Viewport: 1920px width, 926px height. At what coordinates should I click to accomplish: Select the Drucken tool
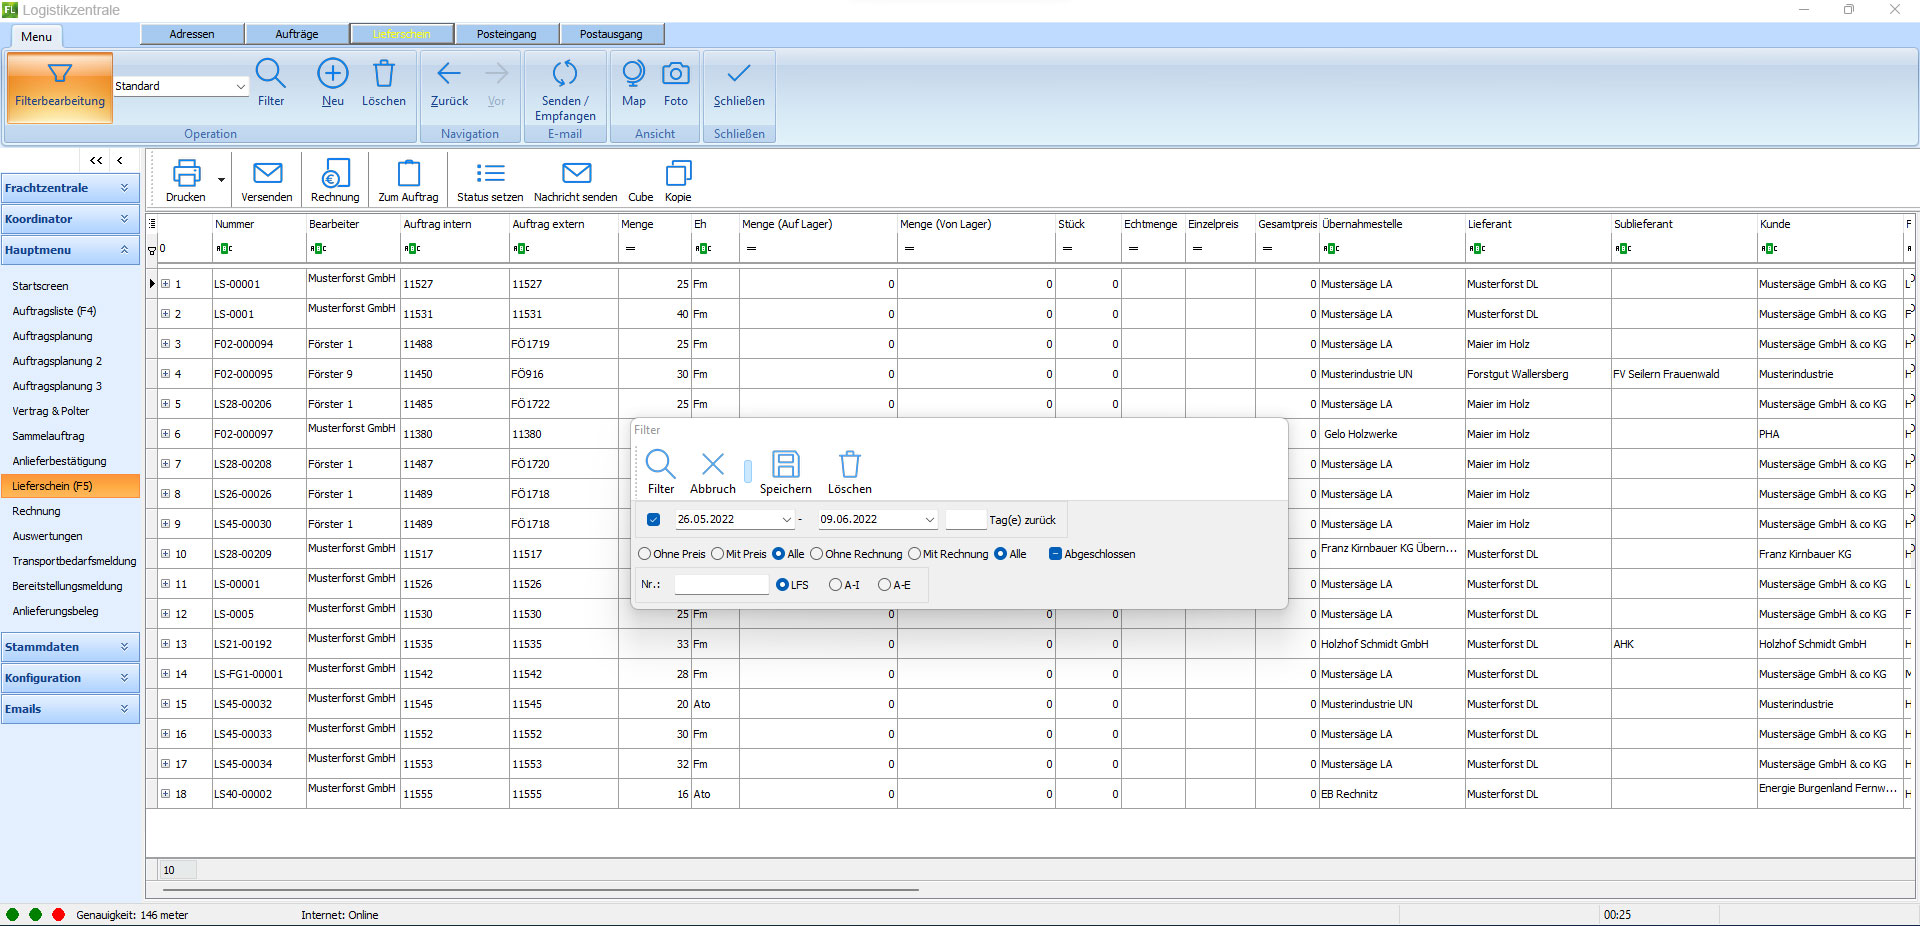187,180
